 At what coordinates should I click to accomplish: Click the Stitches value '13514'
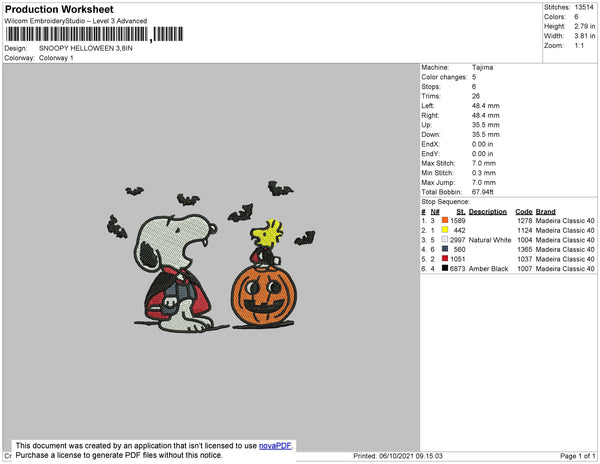click(x=584, y=7)
